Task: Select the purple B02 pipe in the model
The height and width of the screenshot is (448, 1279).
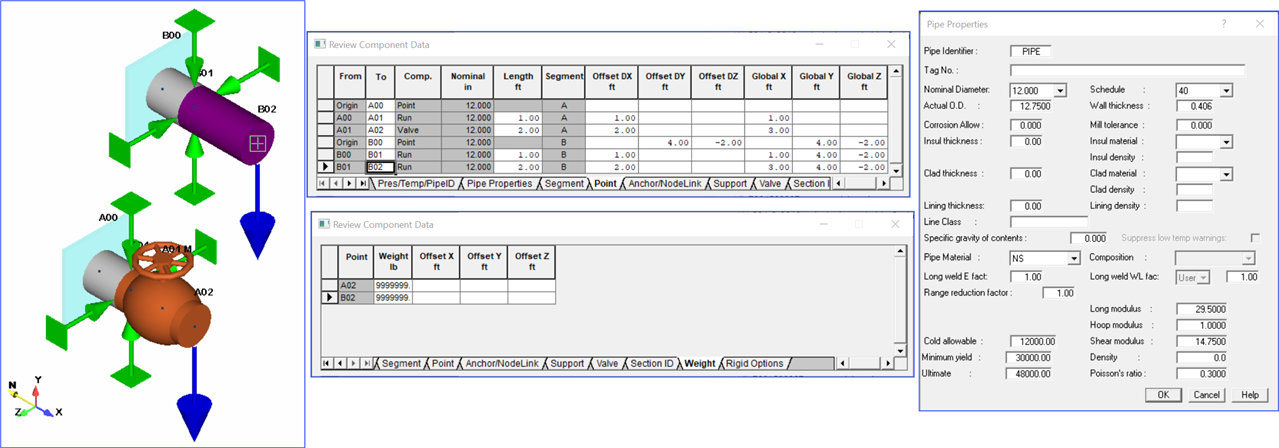Action: click(228, 125)
